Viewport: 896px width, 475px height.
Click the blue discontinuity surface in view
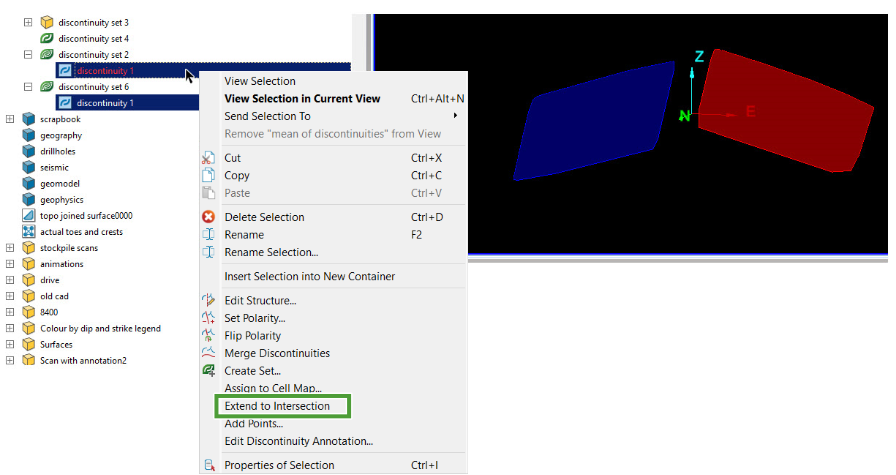(x=594, y=120)
